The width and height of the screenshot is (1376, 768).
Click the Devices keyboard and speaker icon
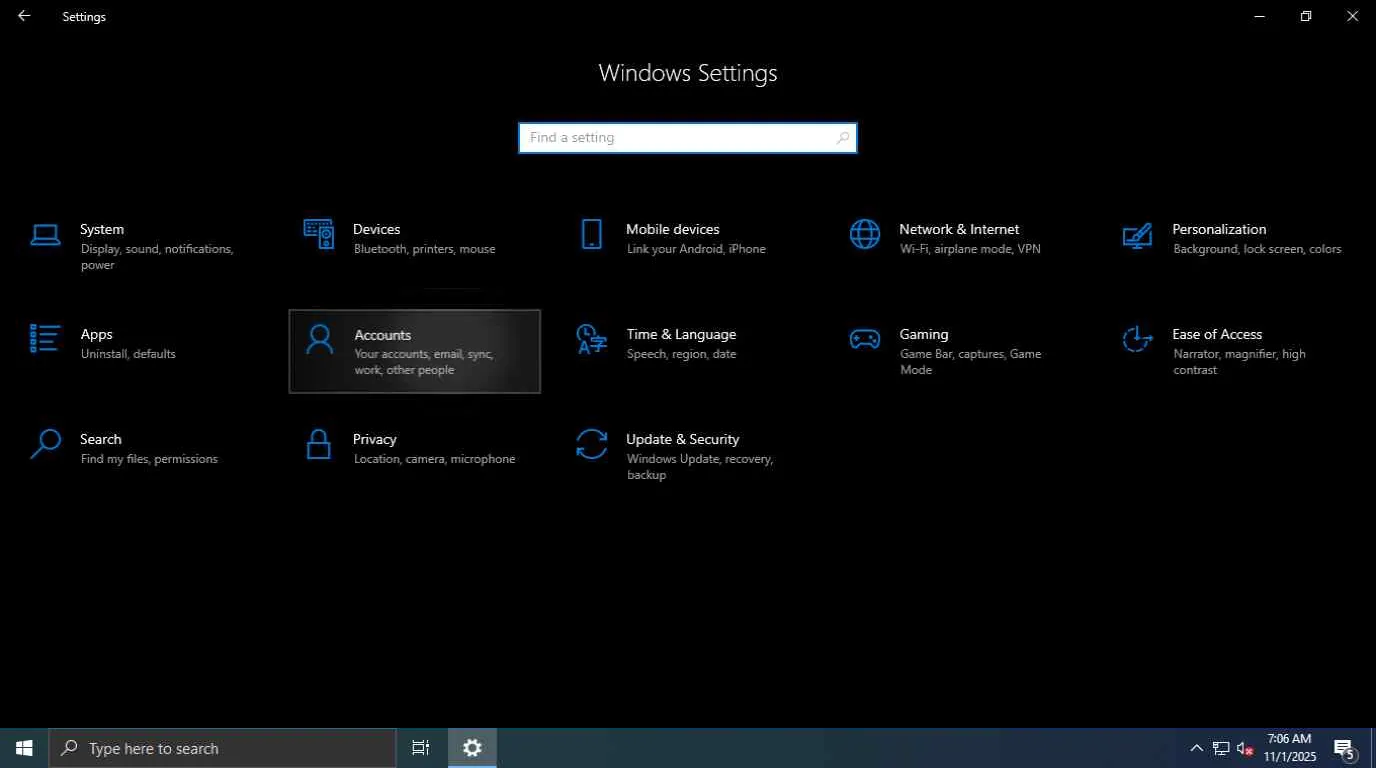[x=319, y=234]
